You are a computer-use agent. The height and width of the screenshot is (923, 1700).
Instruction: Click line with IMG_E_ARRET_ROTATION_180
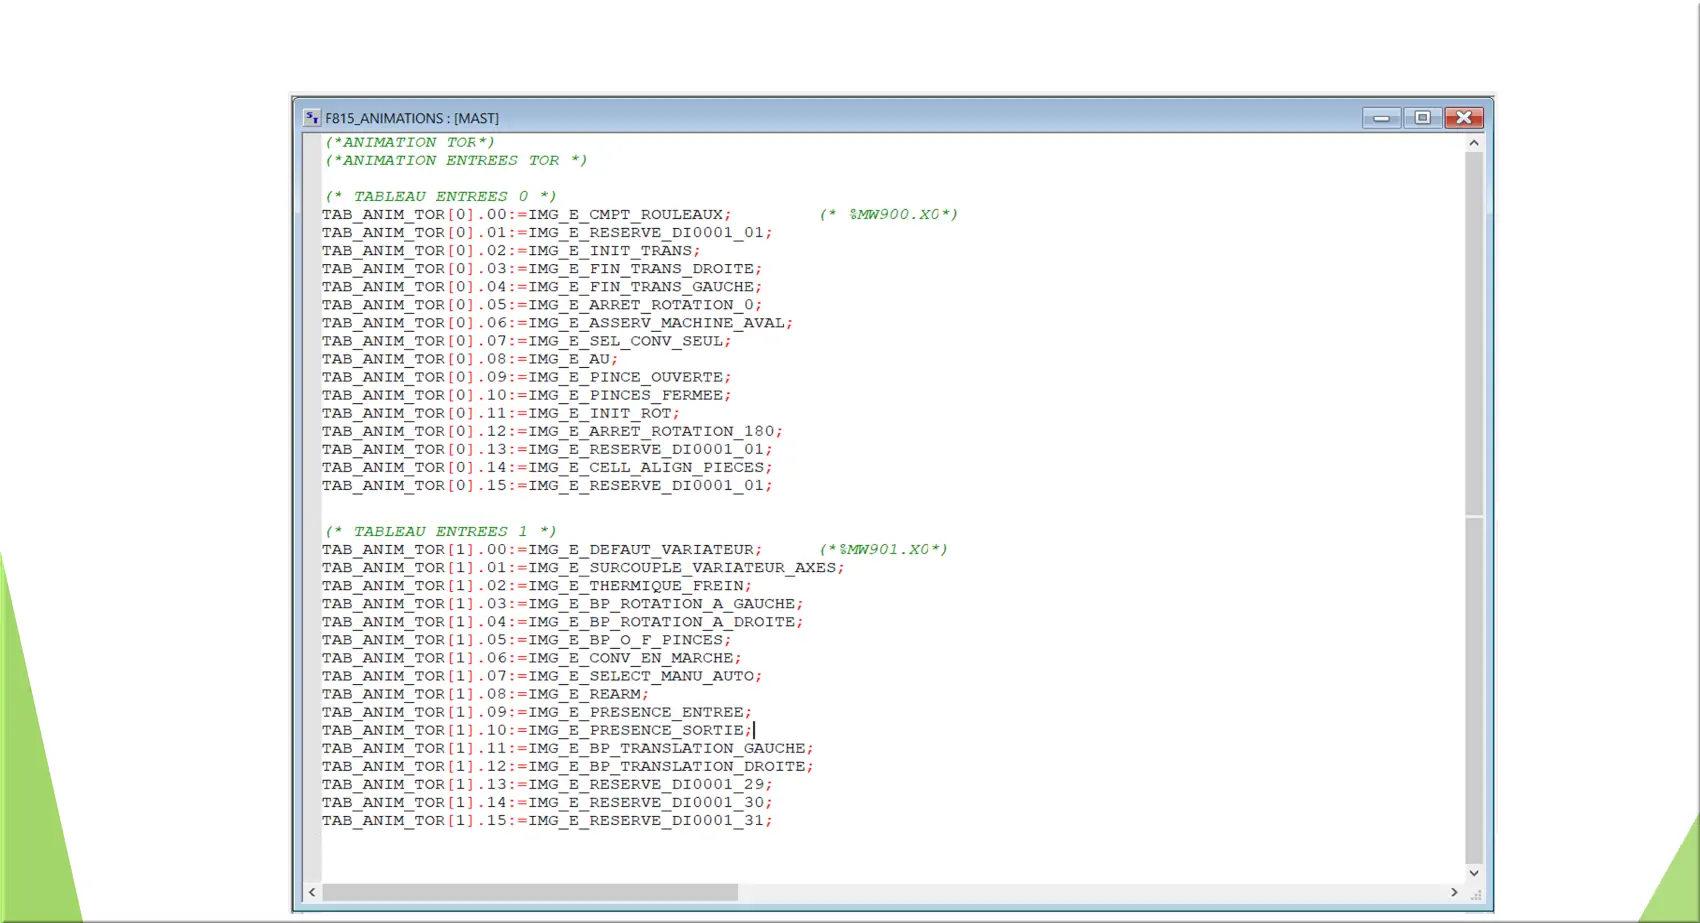(x=552, y=431)
